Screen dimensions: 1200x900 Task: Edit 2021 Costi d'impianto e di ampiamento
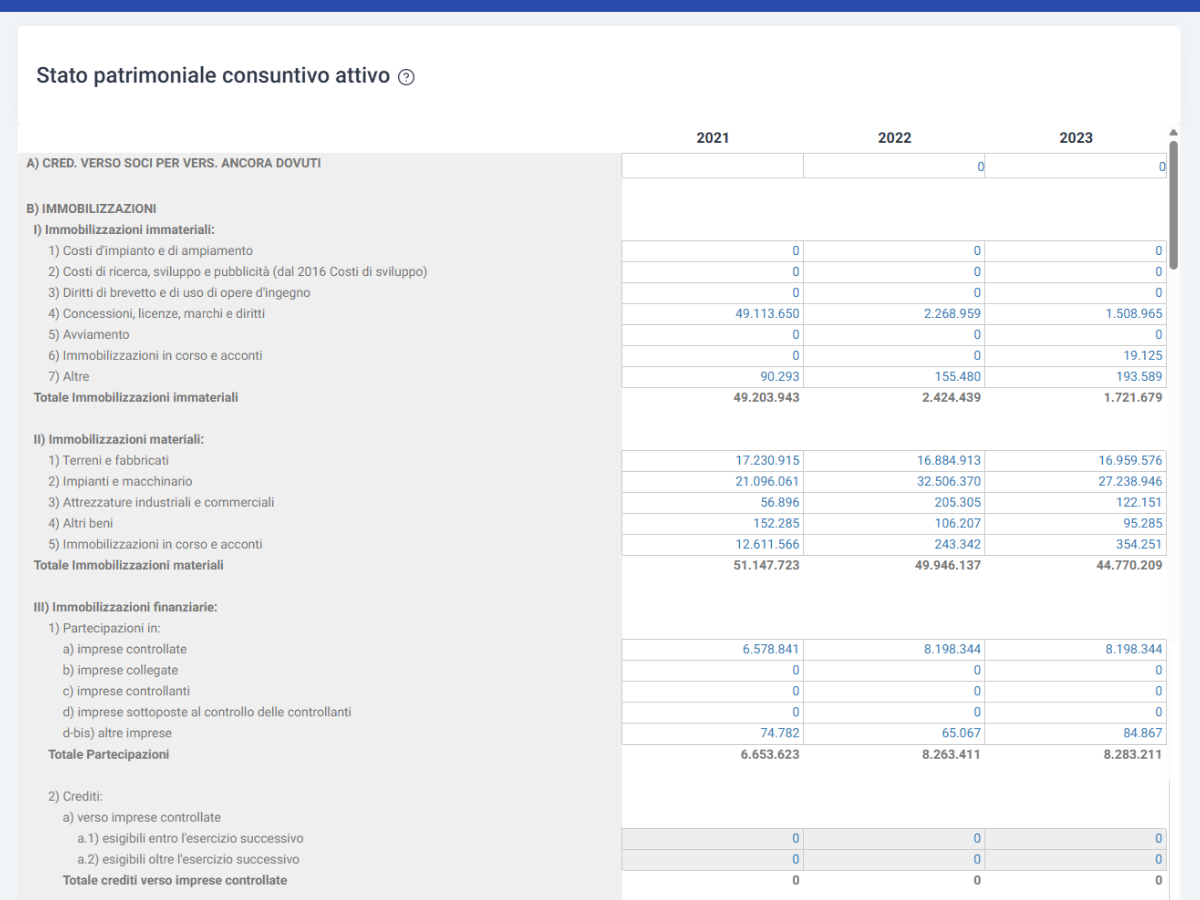point(713,251)
